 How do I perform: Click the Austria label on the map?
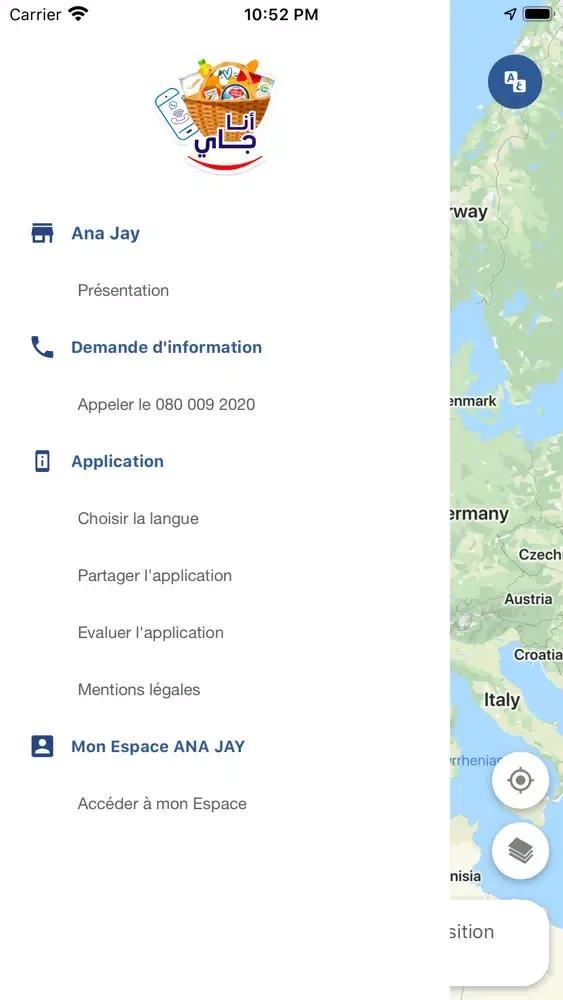(528, 599)
